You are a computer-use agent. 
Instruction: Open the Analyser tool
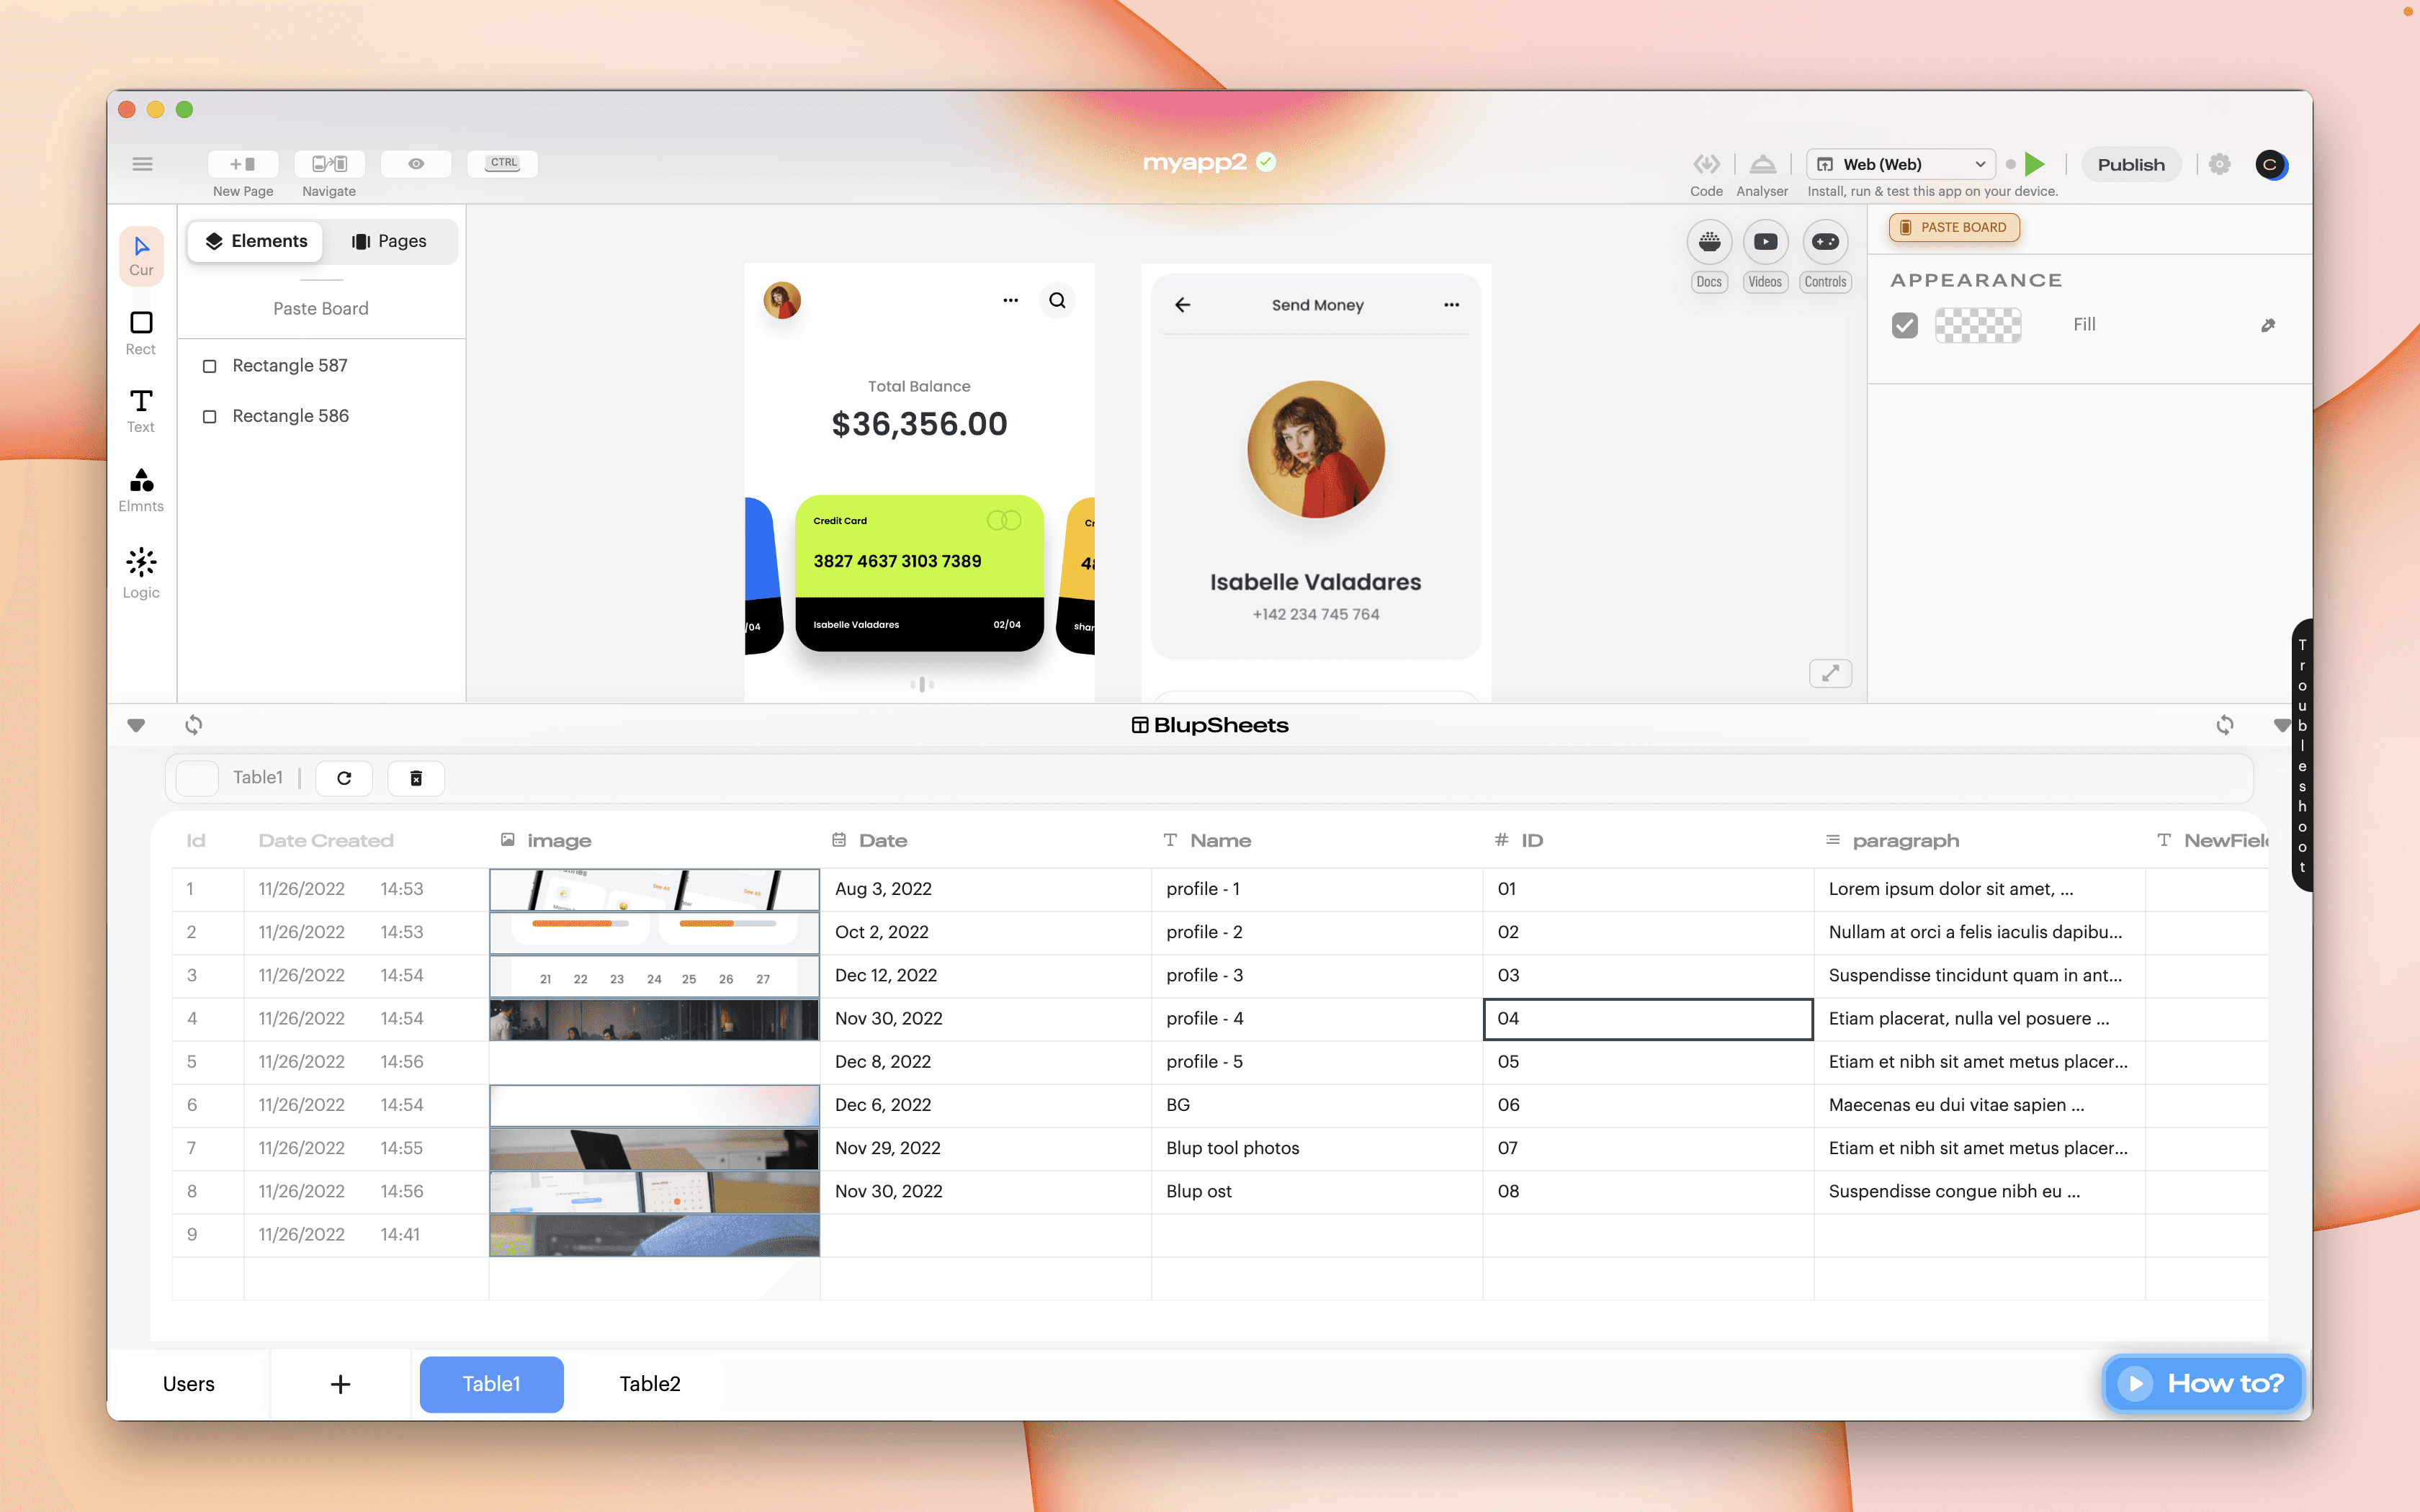1762,164
